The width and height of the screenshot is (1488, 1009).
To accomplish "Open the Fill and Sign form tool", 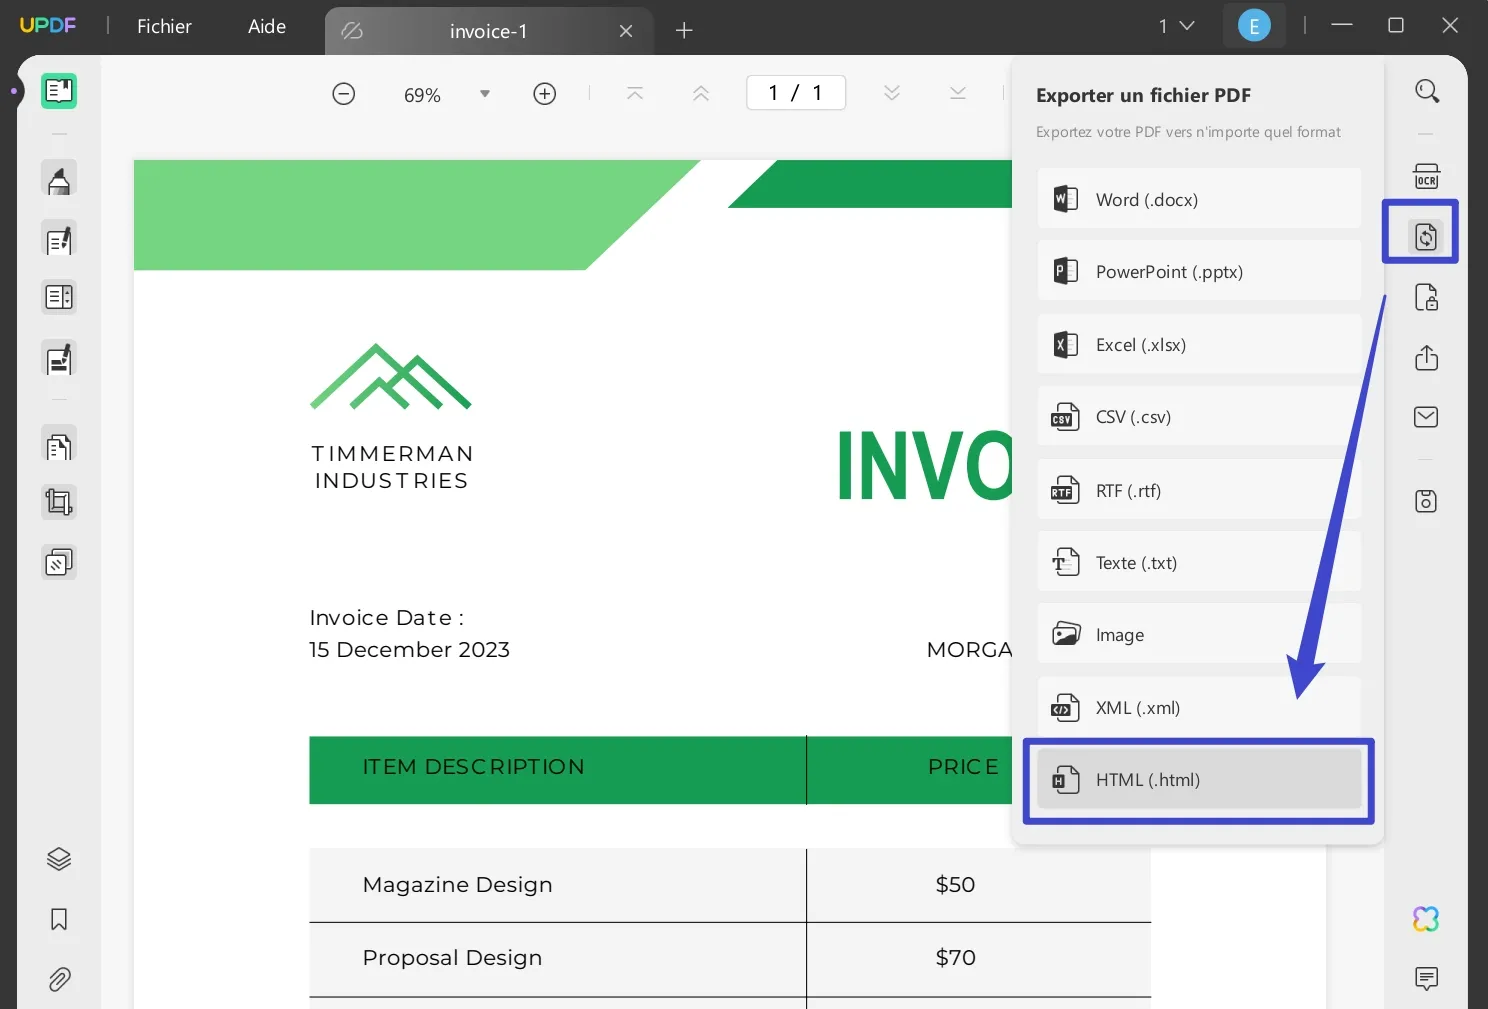I will pyautogui.click(x=59, y=360).
